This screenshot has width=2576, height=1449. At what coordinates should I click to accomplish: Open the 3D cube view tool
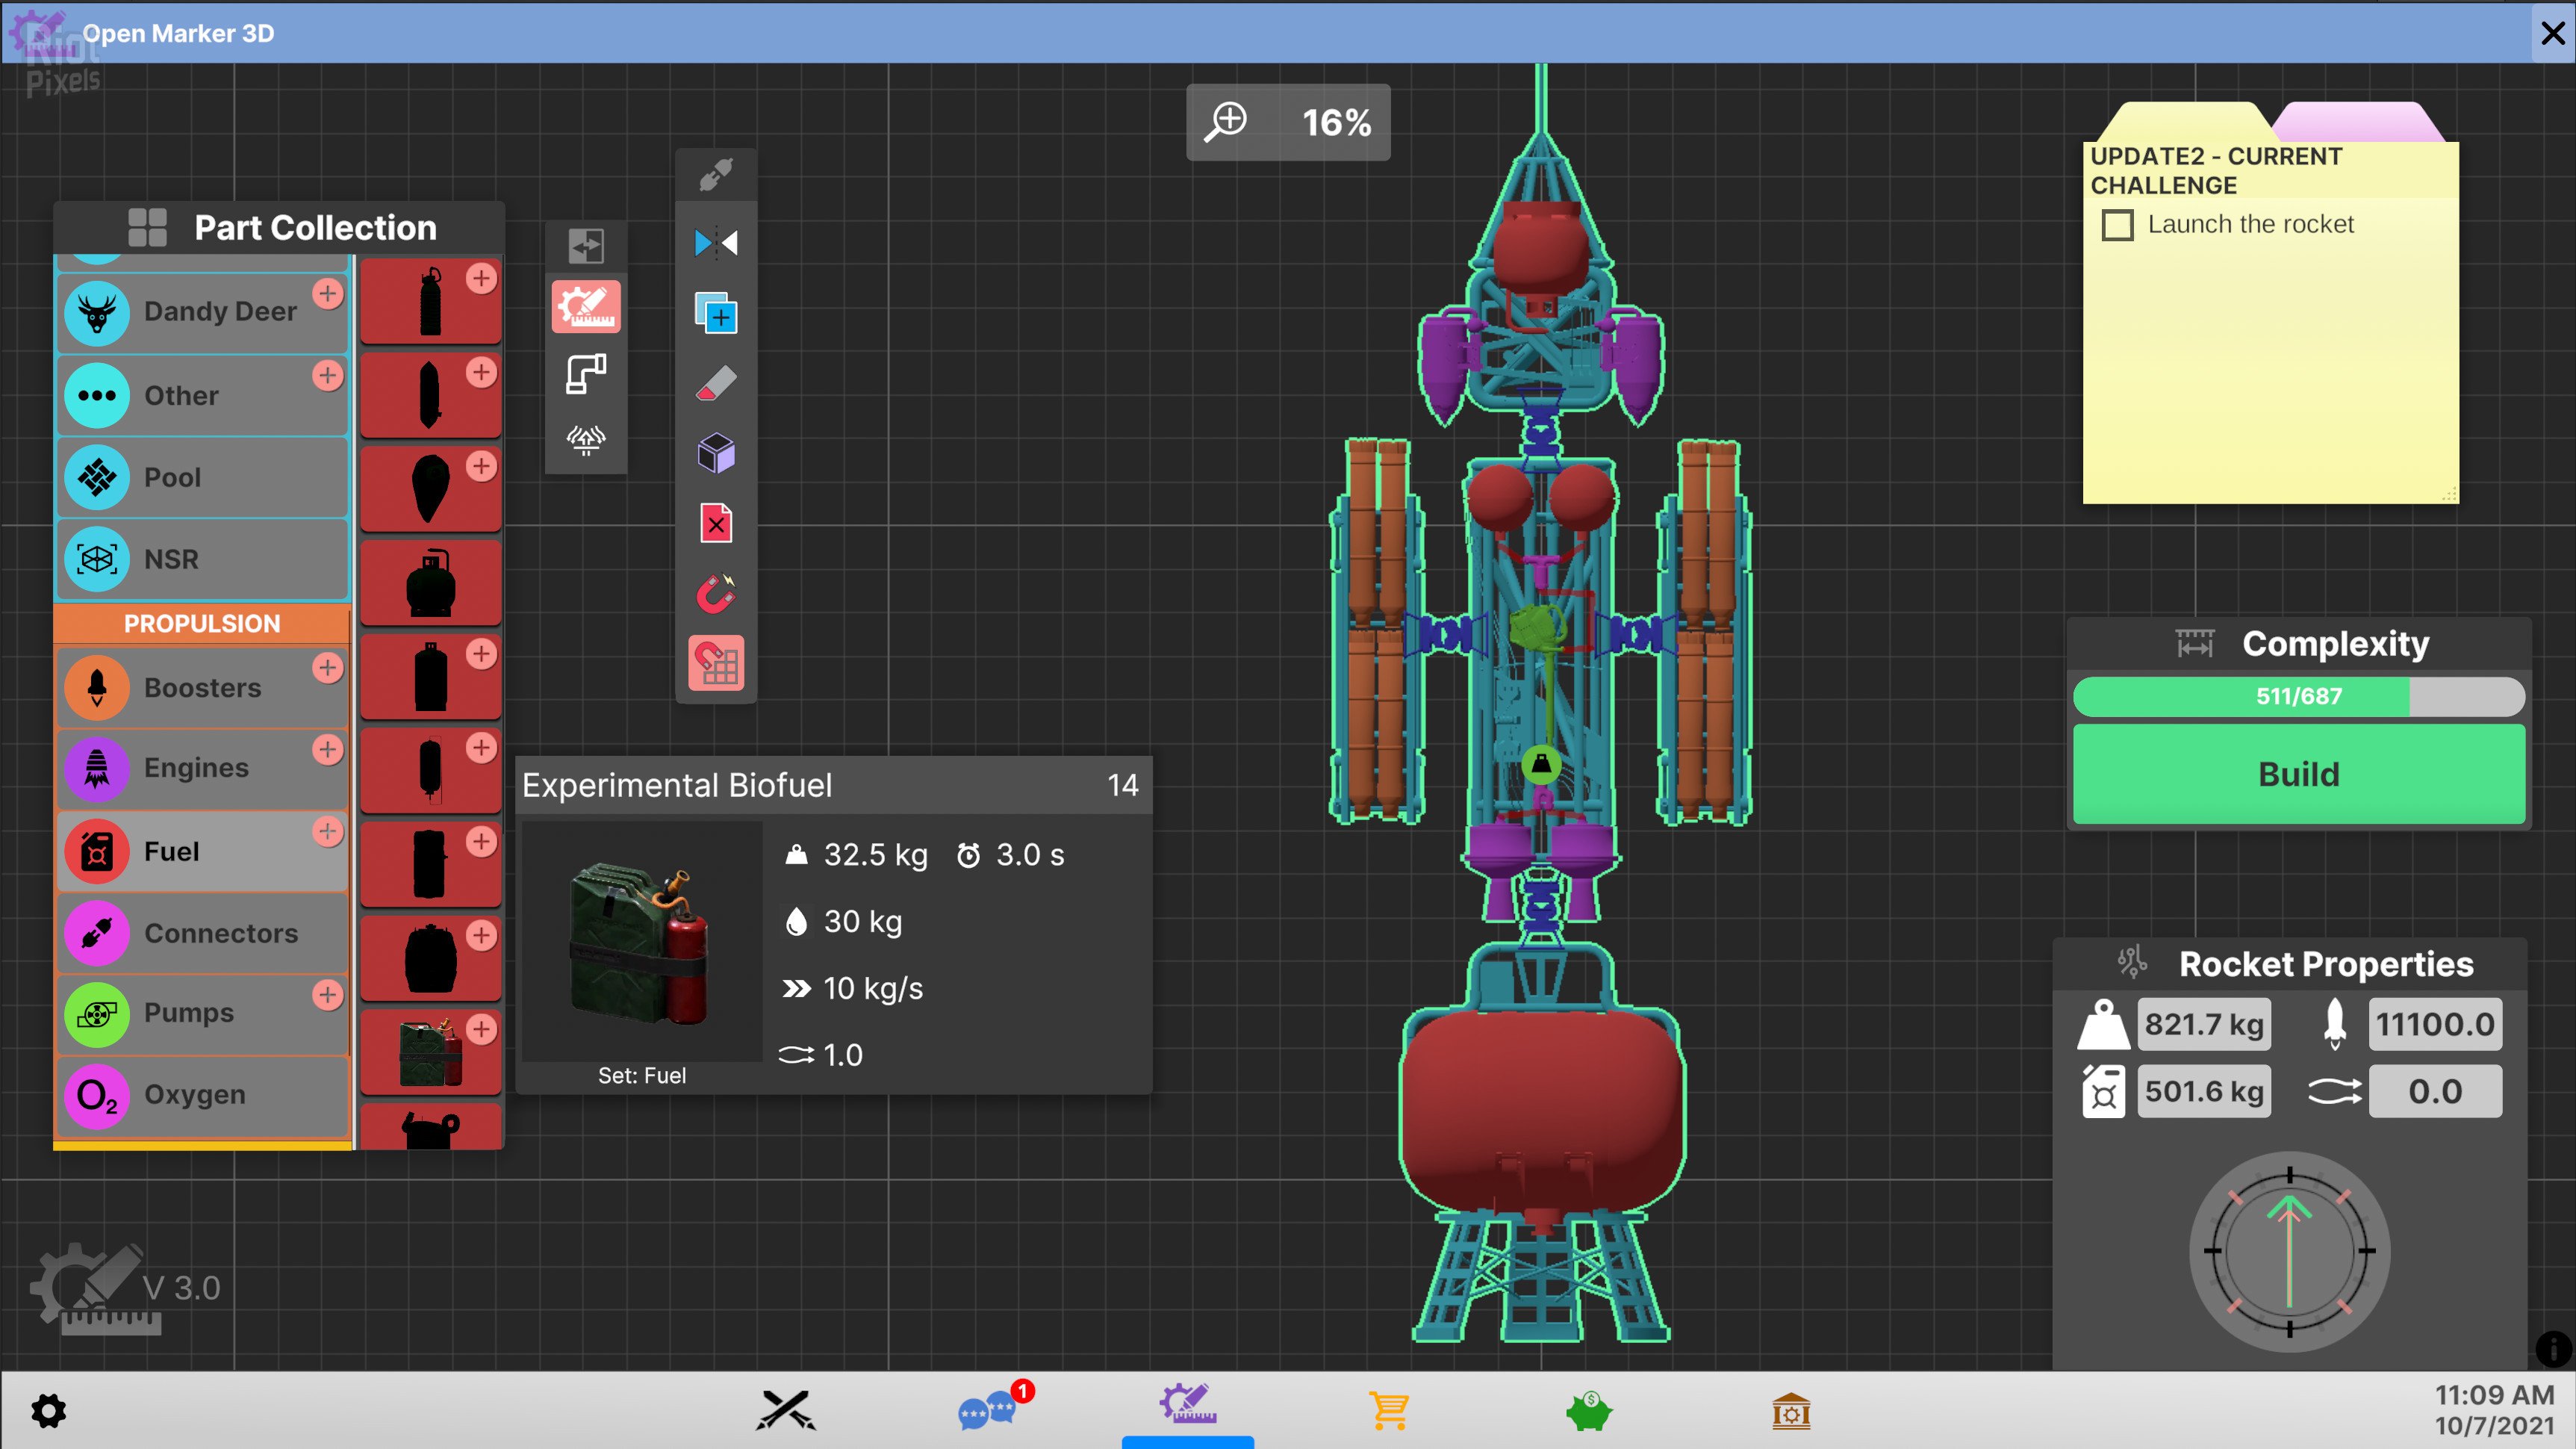coord(716,453)
